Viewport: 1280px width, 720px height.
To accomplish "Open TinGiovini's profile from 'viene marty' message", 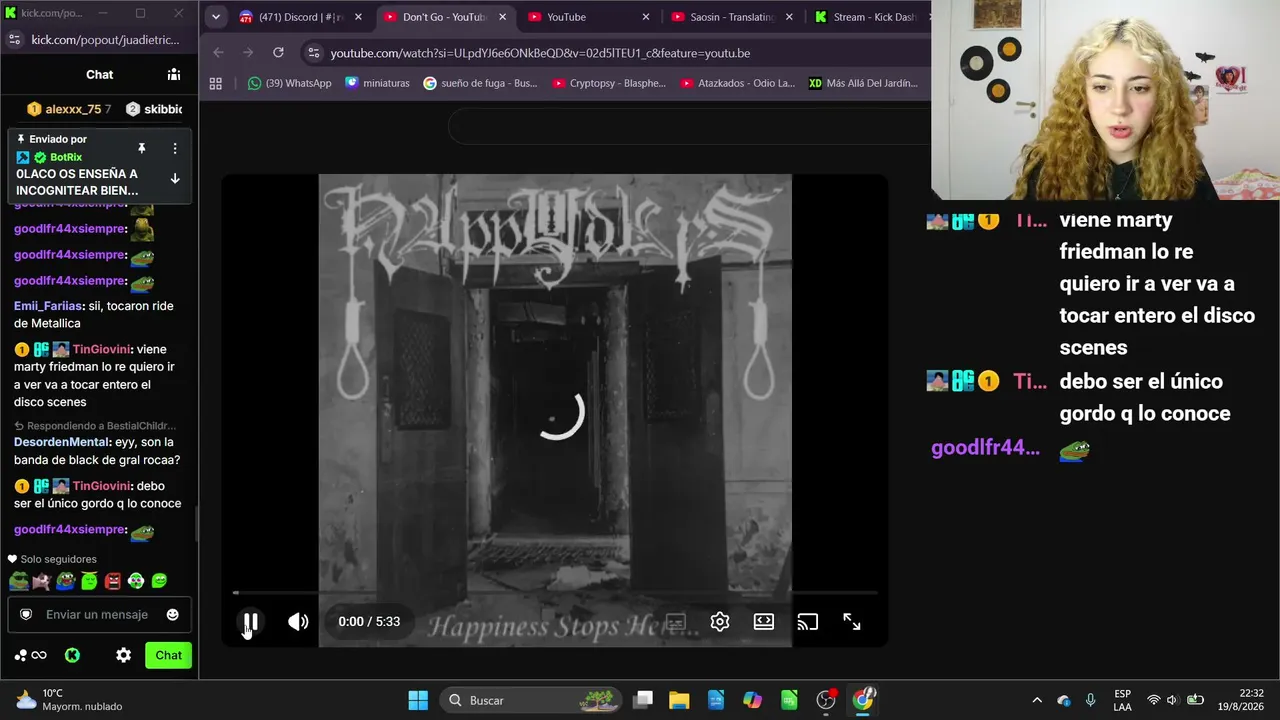I will tap(102, 349).
